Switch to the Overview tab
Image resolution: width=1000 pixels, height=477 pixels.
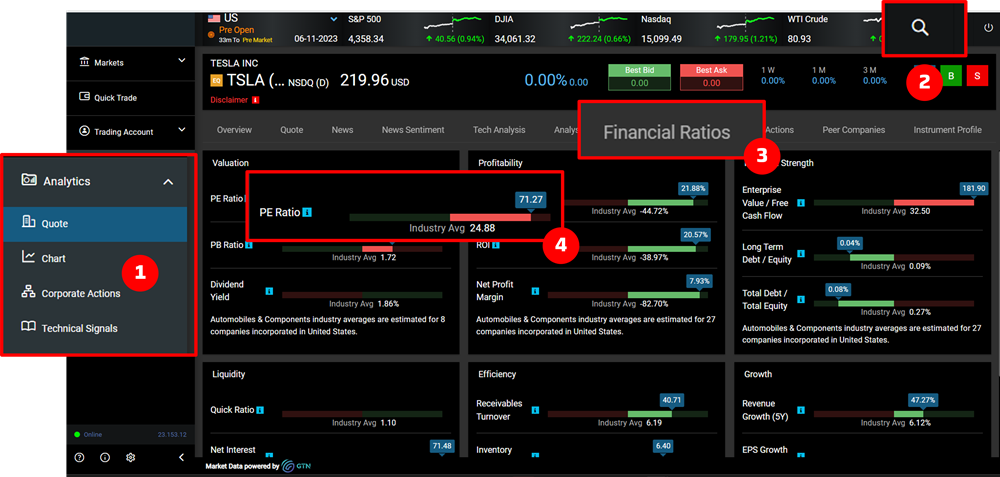pyautogui.click(x=234, y=129)
